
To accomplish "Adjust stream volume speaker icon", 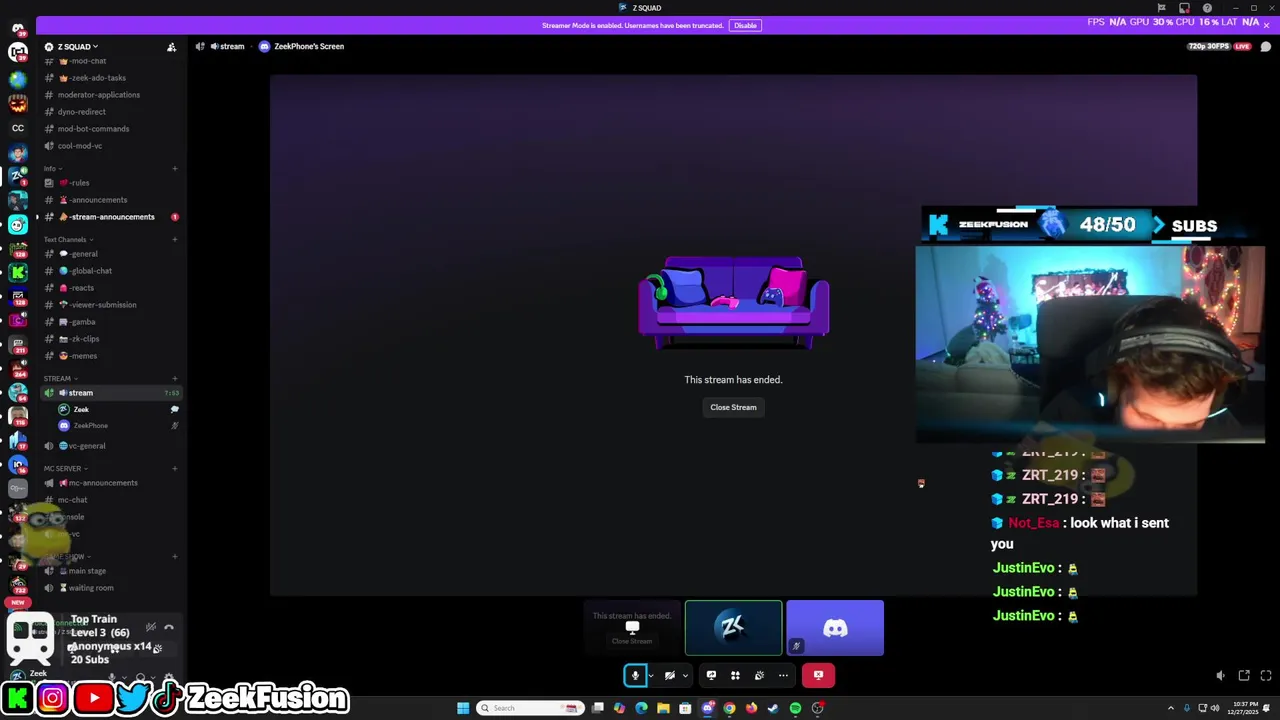I will (1220, 676).
